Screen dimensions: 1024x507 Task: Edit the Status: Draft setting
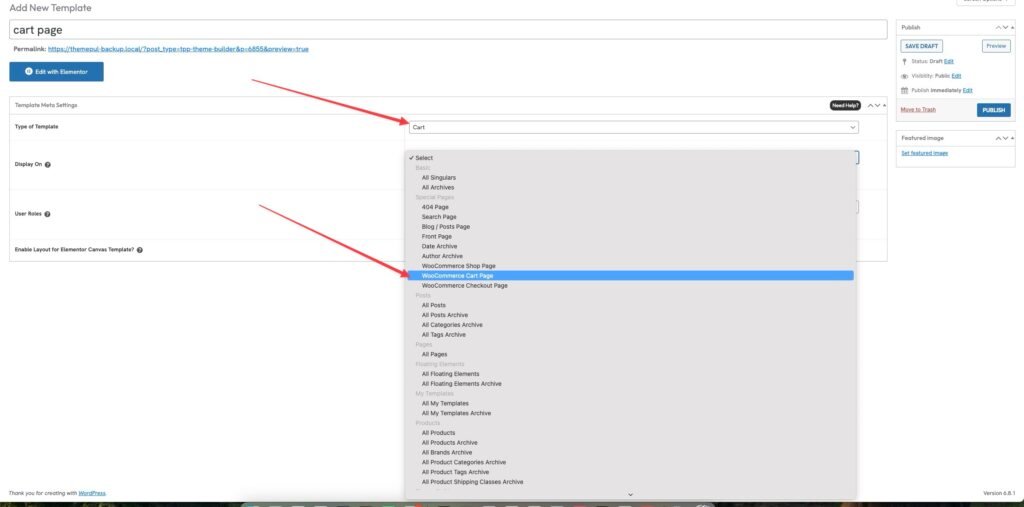click(x=948, y=61)
